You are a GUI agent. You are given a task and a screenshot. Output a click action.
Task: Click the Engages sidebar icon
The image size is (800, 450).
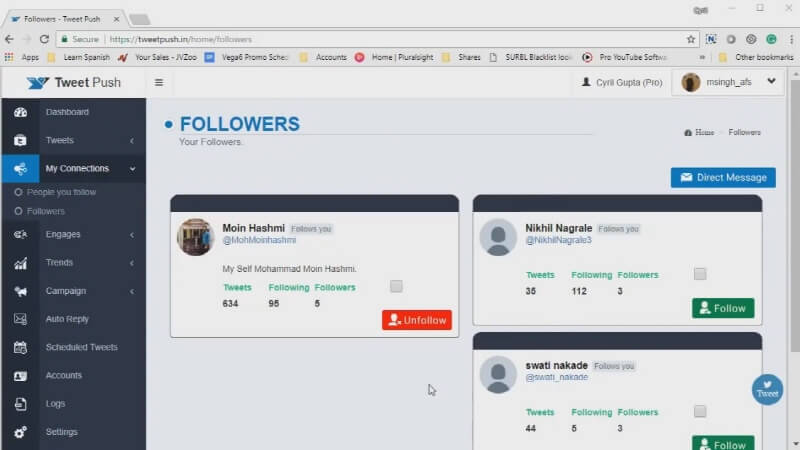(x=20, y=234)
